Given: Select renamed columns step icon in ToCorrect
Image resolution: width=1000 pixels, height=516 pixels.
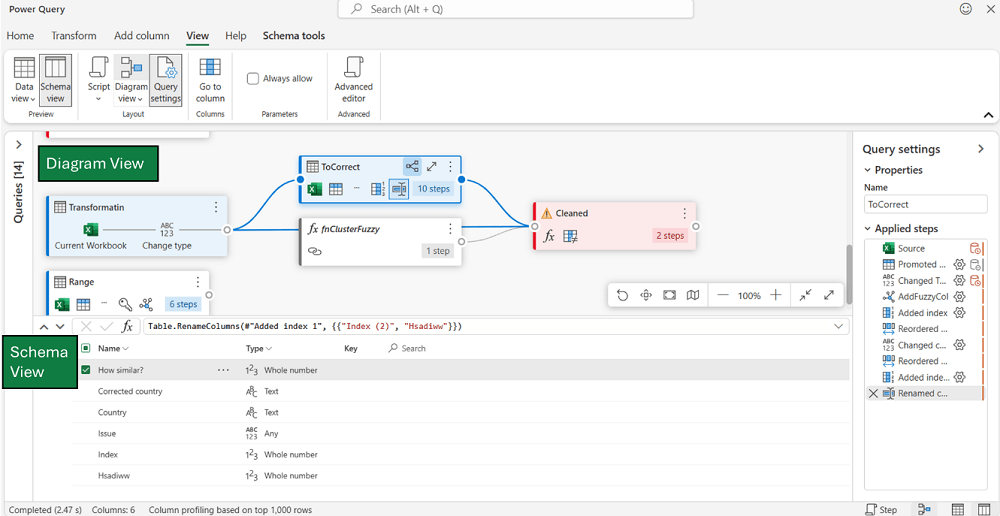Looking at the screenshot, I should point(399,189).
